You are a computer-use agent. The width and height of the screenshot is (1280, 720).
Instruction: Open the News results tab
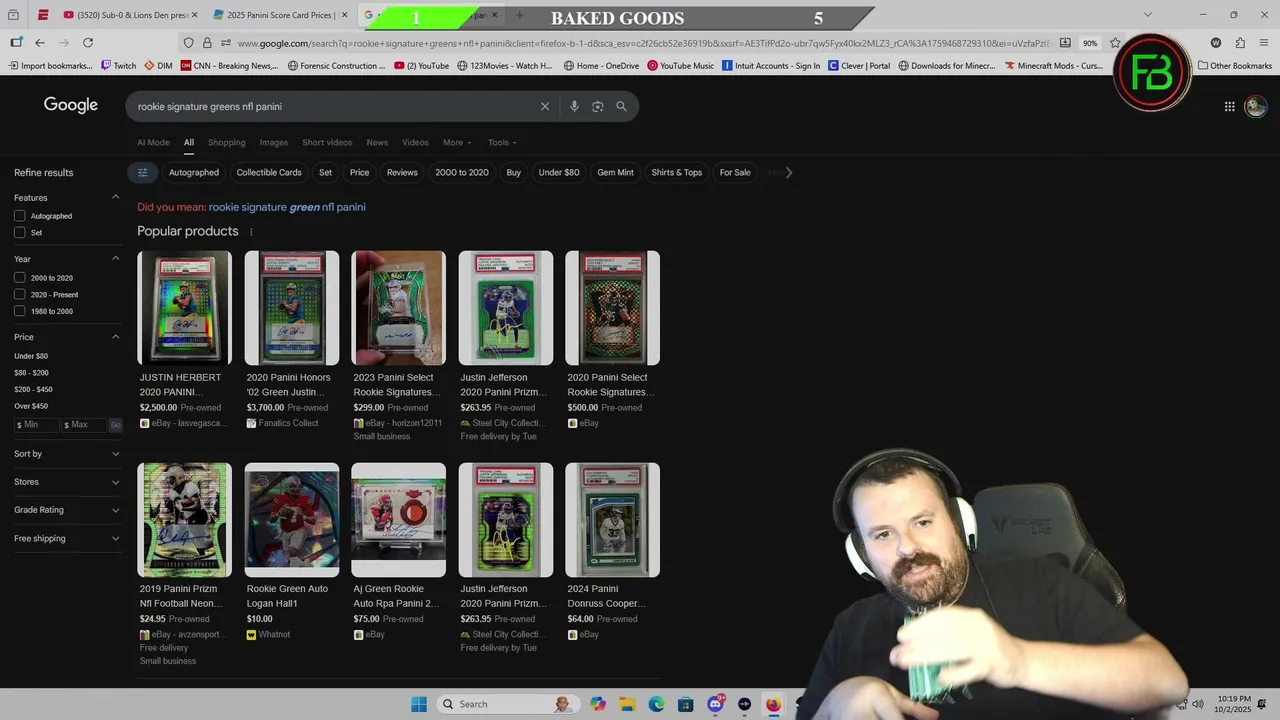point(377,142)
